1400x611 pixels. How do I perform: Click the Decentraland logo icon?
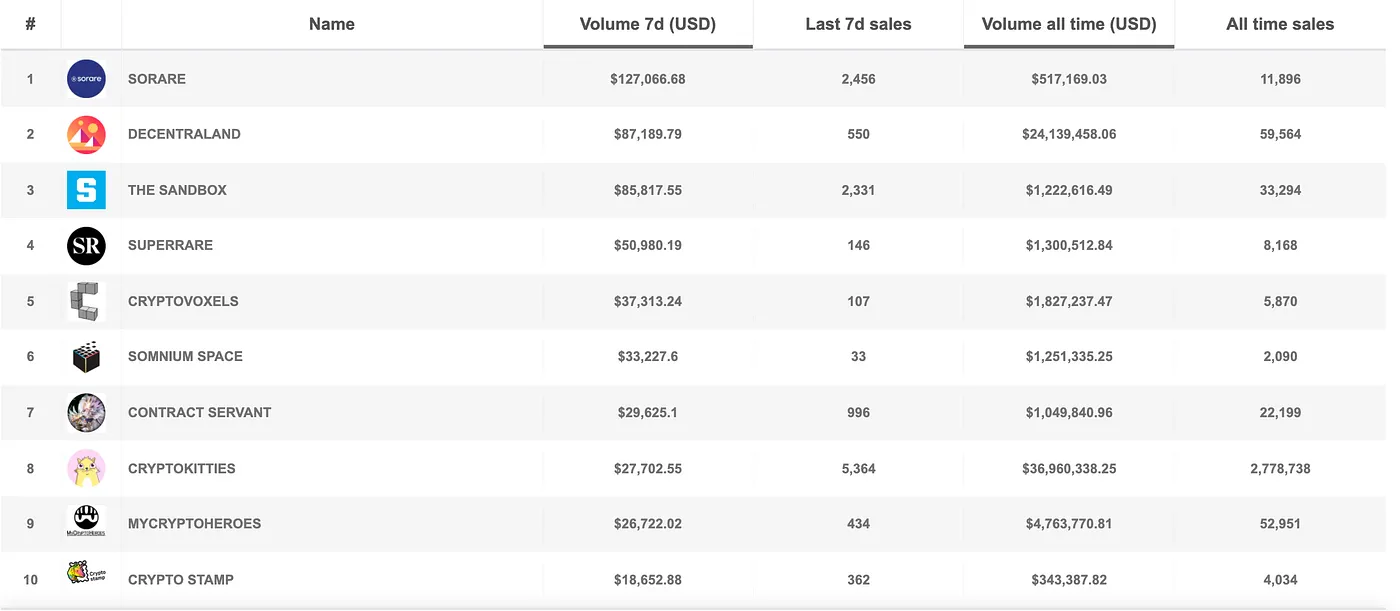(x=86, y=135)
